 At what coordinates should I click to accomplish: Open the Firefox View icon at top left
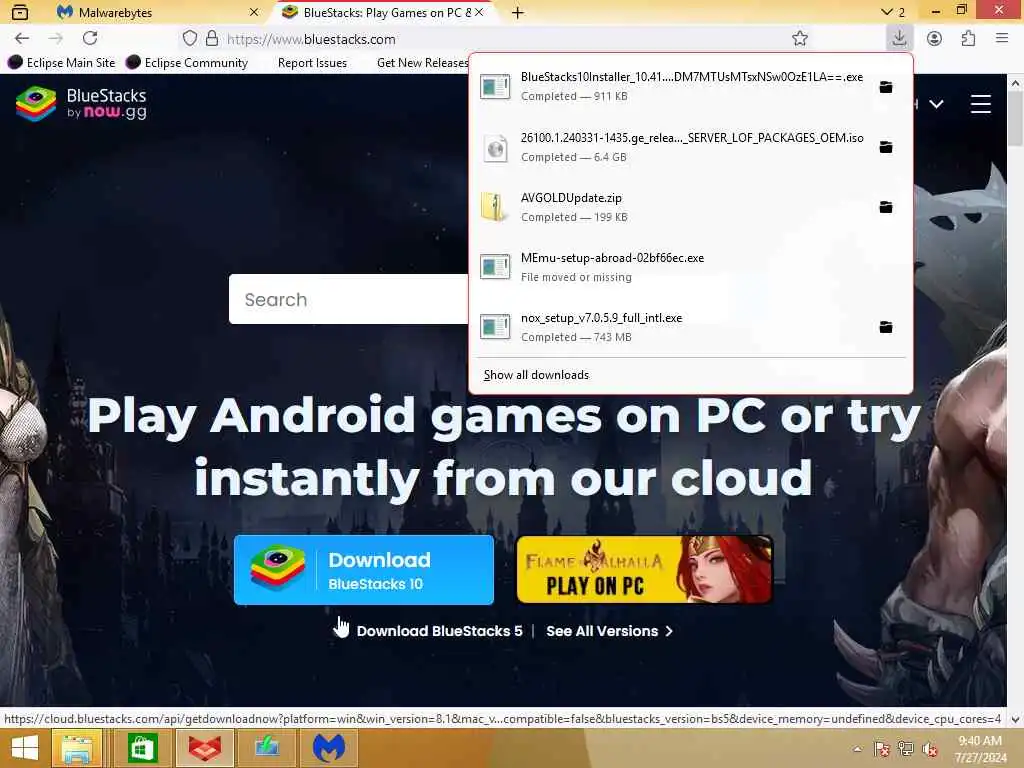(20, 12)
